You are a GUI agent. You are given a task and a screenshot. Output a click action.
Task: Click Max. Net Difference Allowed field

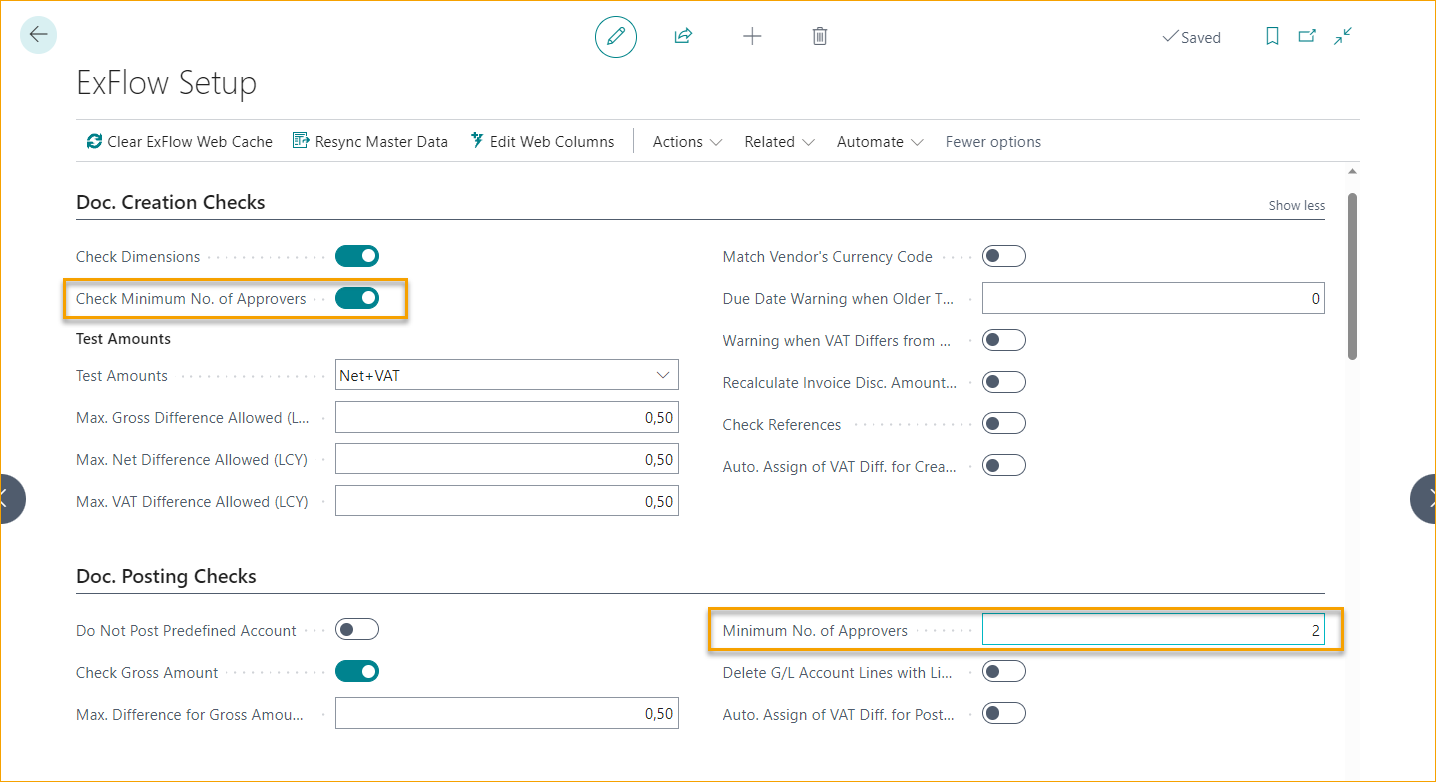point(507,460)
